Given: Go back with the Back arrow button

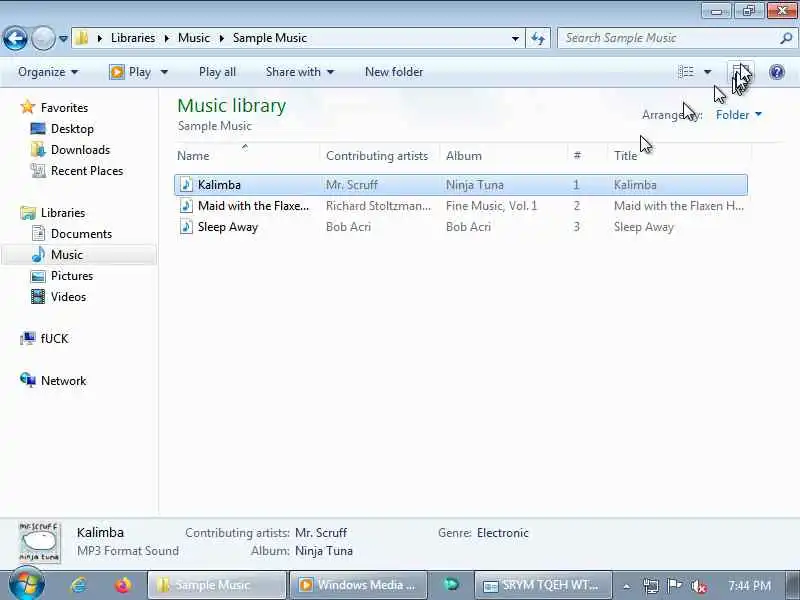Looking at the screenshot, I should click(x=15, y=38).
